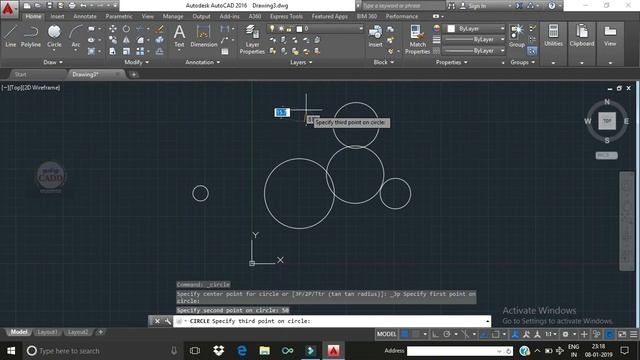Expand the Block panel

[x=384, y=62]
